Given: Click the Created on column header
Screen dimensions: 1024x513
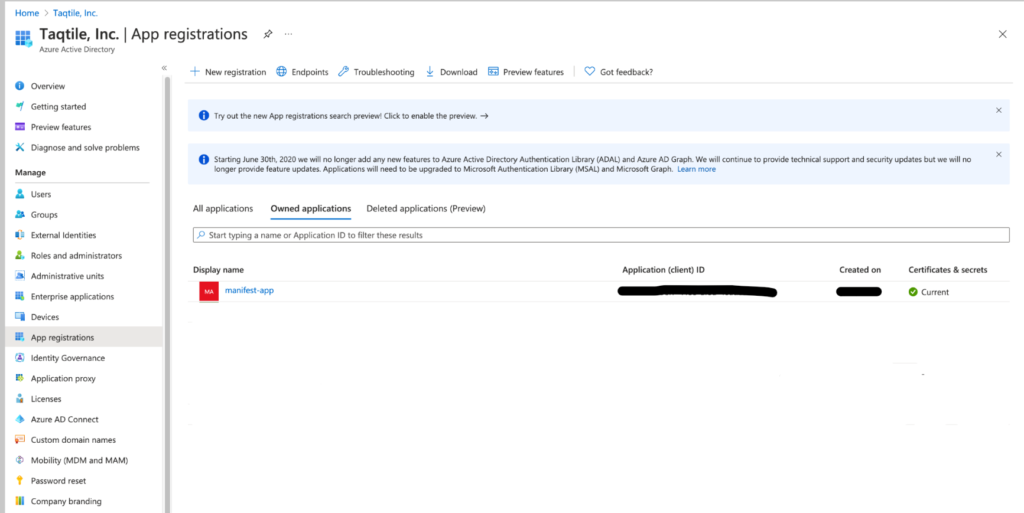Looking at the screenshot, I should click(x=860, y=270).
